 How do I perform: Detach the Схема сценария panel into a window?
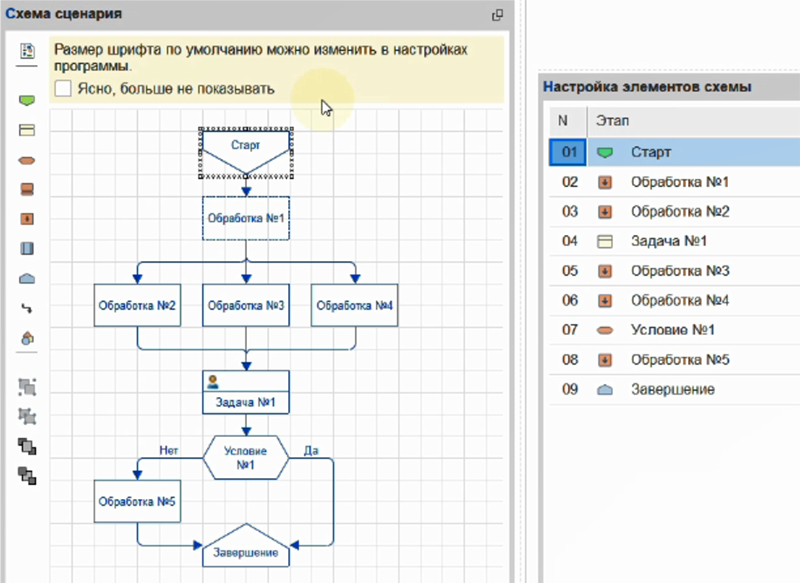[497, 15]
